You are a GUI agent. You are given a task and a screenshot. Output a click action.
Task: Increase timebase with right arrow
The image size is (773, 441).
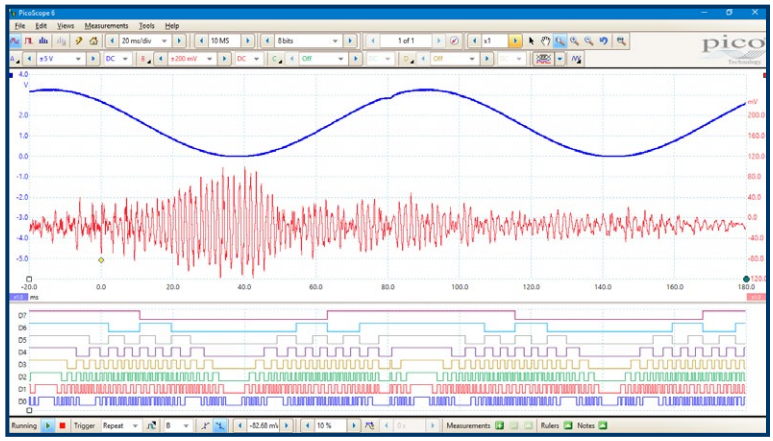pyautogui.click(x=179, y=41)
